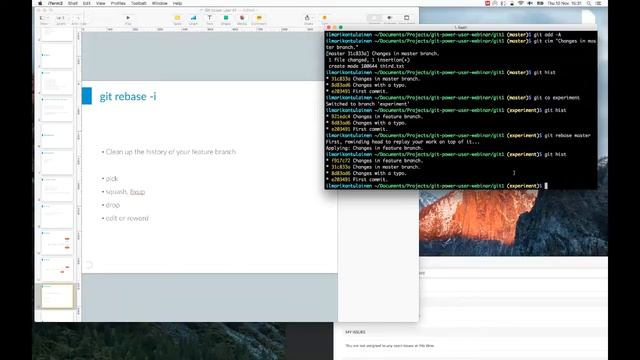
Task: Click "git add -A" command in terminal
Action: pos(547,35)
